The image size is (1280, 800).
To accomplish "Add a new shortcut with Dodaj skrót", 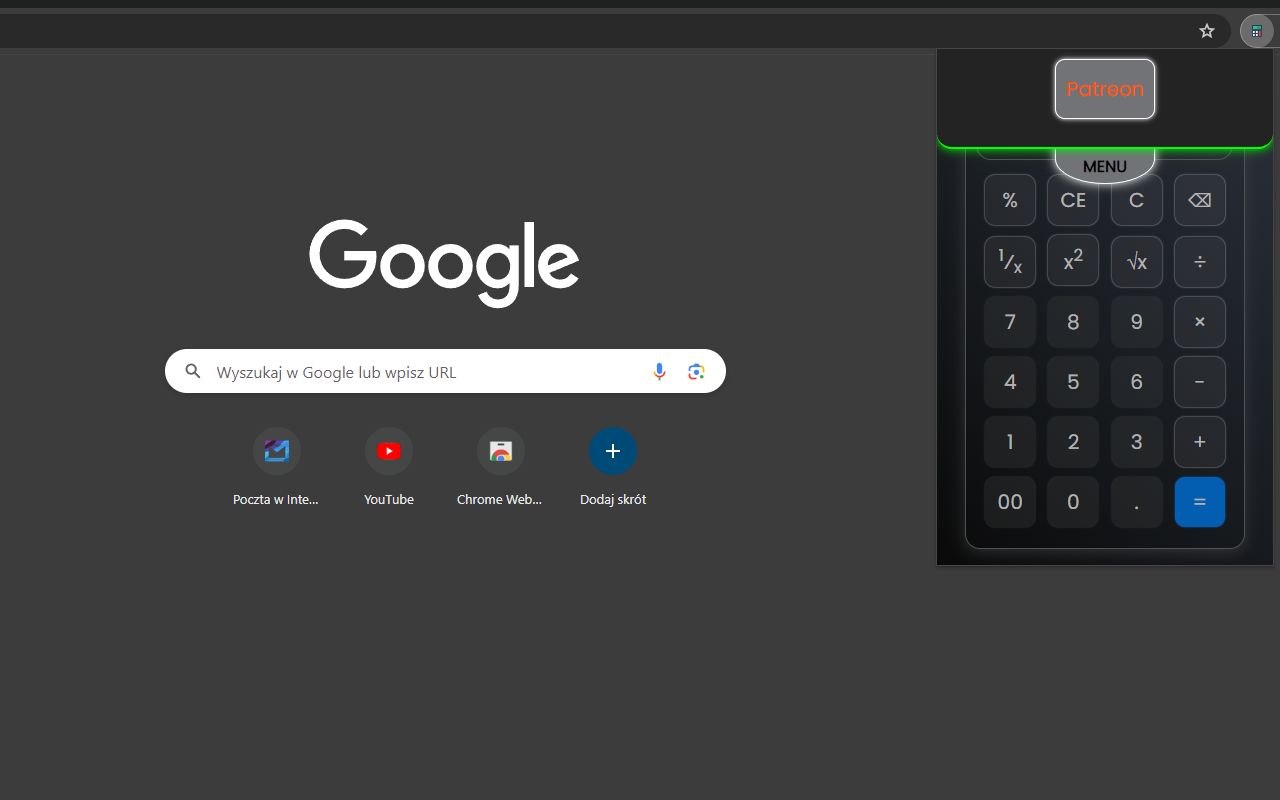I will click(x=613, y=450).
